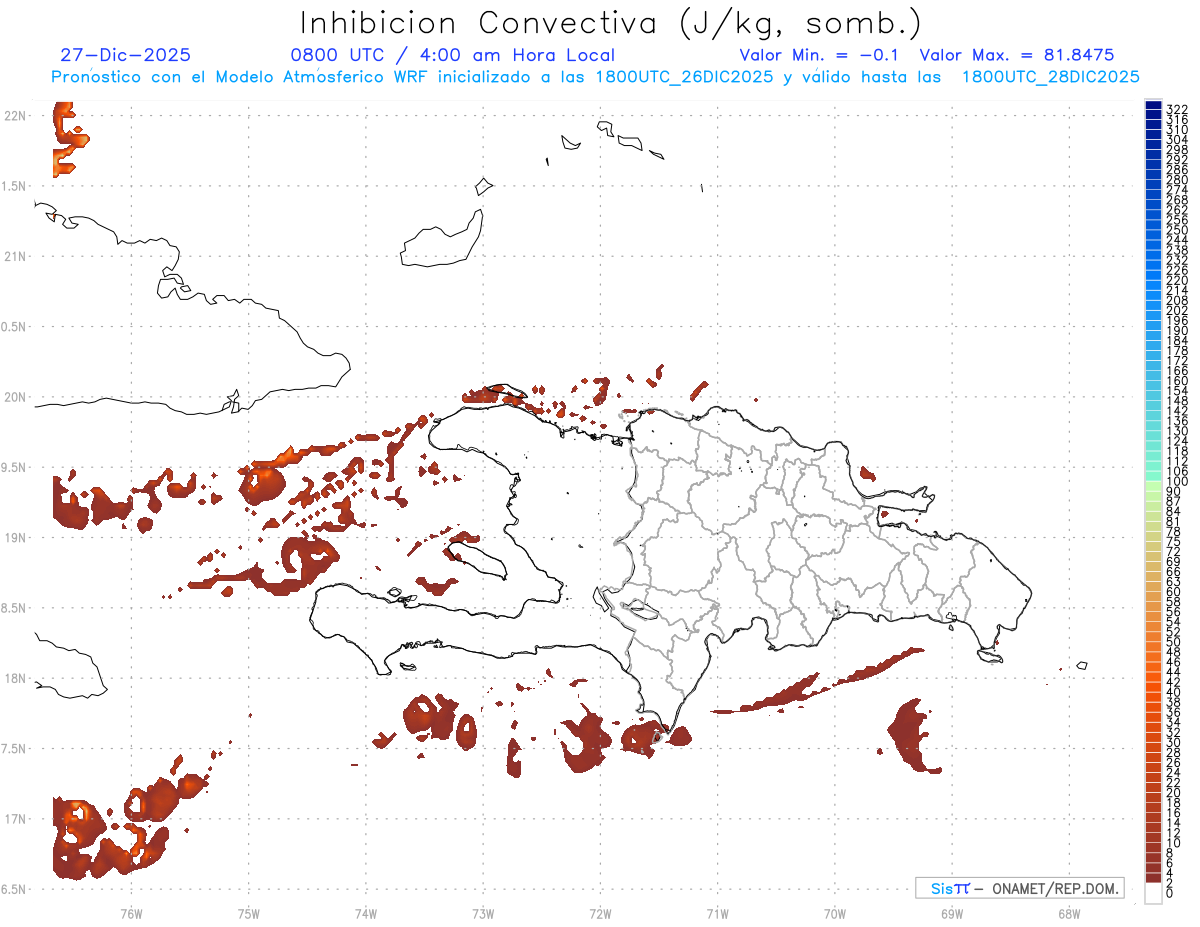Click the 21N latitude label
Viewport: 1200px width, 927px height.
pyautogui.click(x=15, y=257)
